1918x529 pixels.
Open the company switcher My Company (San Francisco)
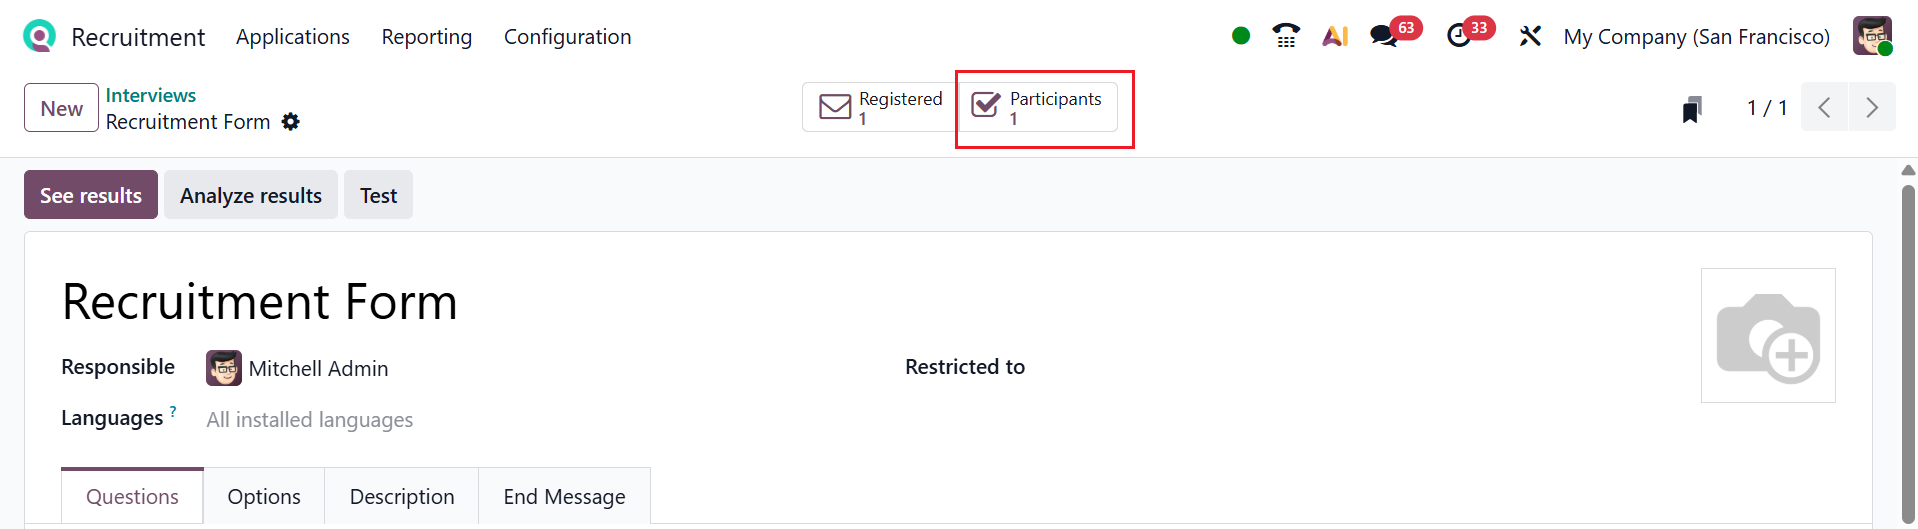[x=1696, y=36]
